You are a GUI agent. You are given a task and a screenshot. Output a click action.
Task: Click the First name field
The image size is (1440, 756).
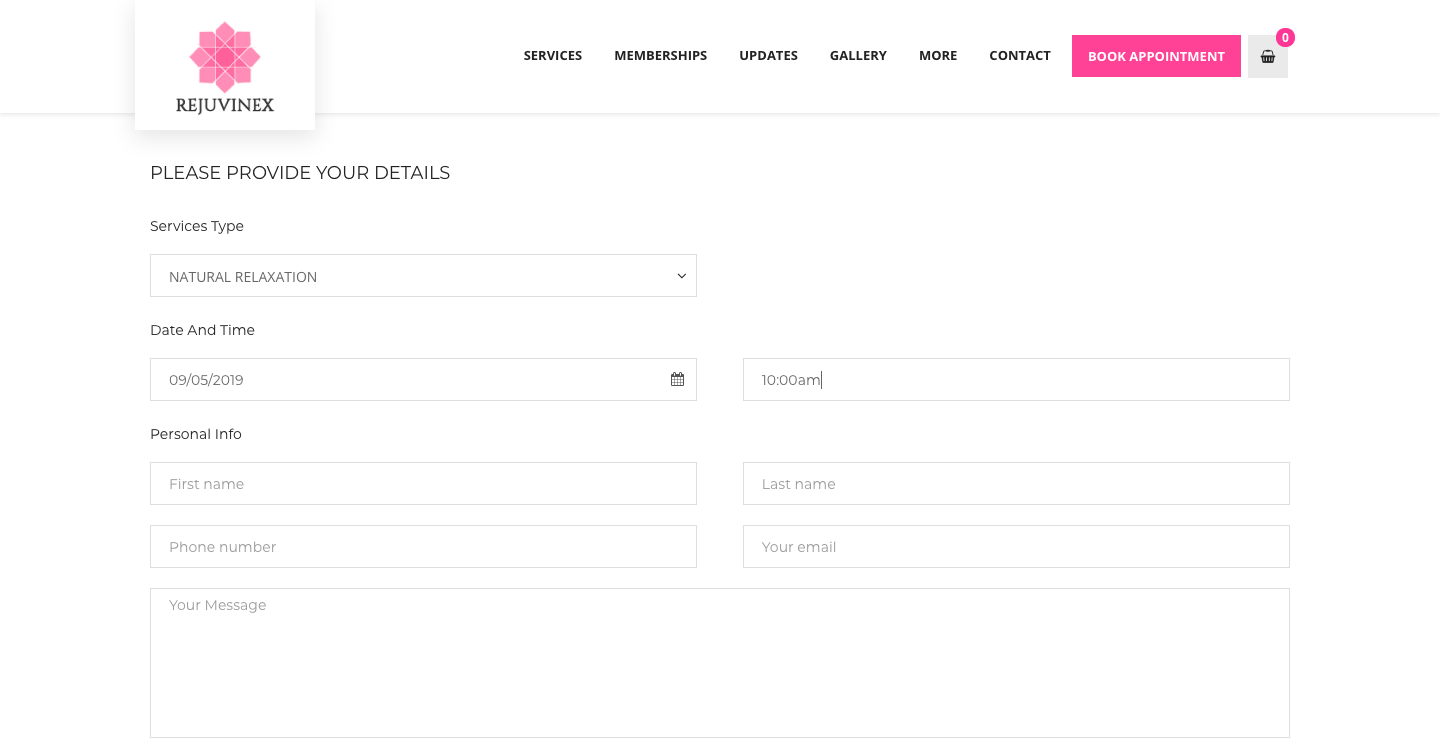tap(423, 484)
